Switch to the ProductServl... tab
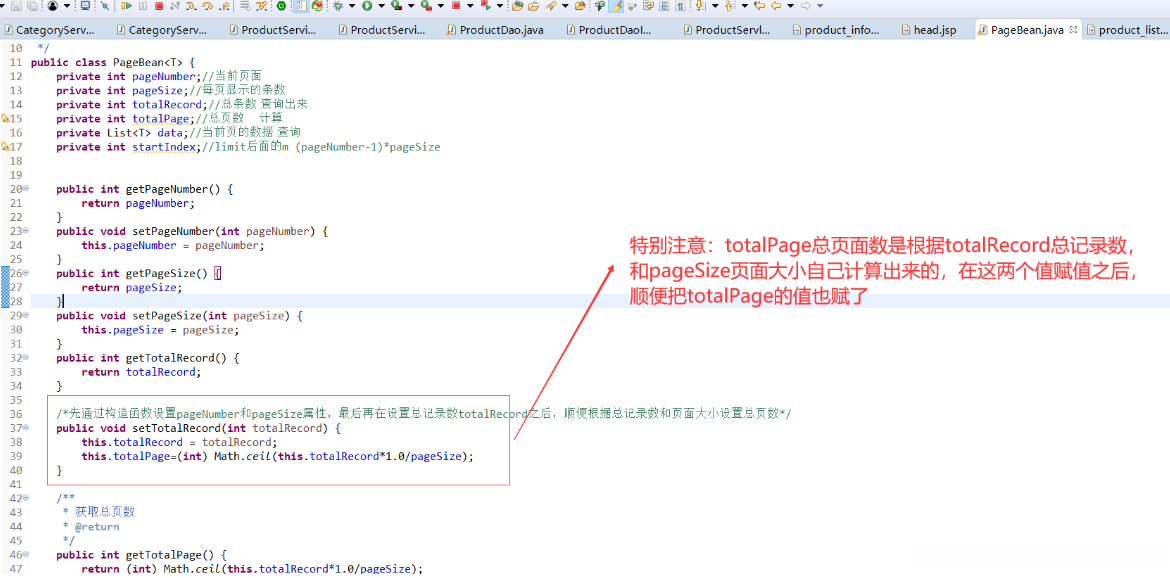 coord(727,31)
